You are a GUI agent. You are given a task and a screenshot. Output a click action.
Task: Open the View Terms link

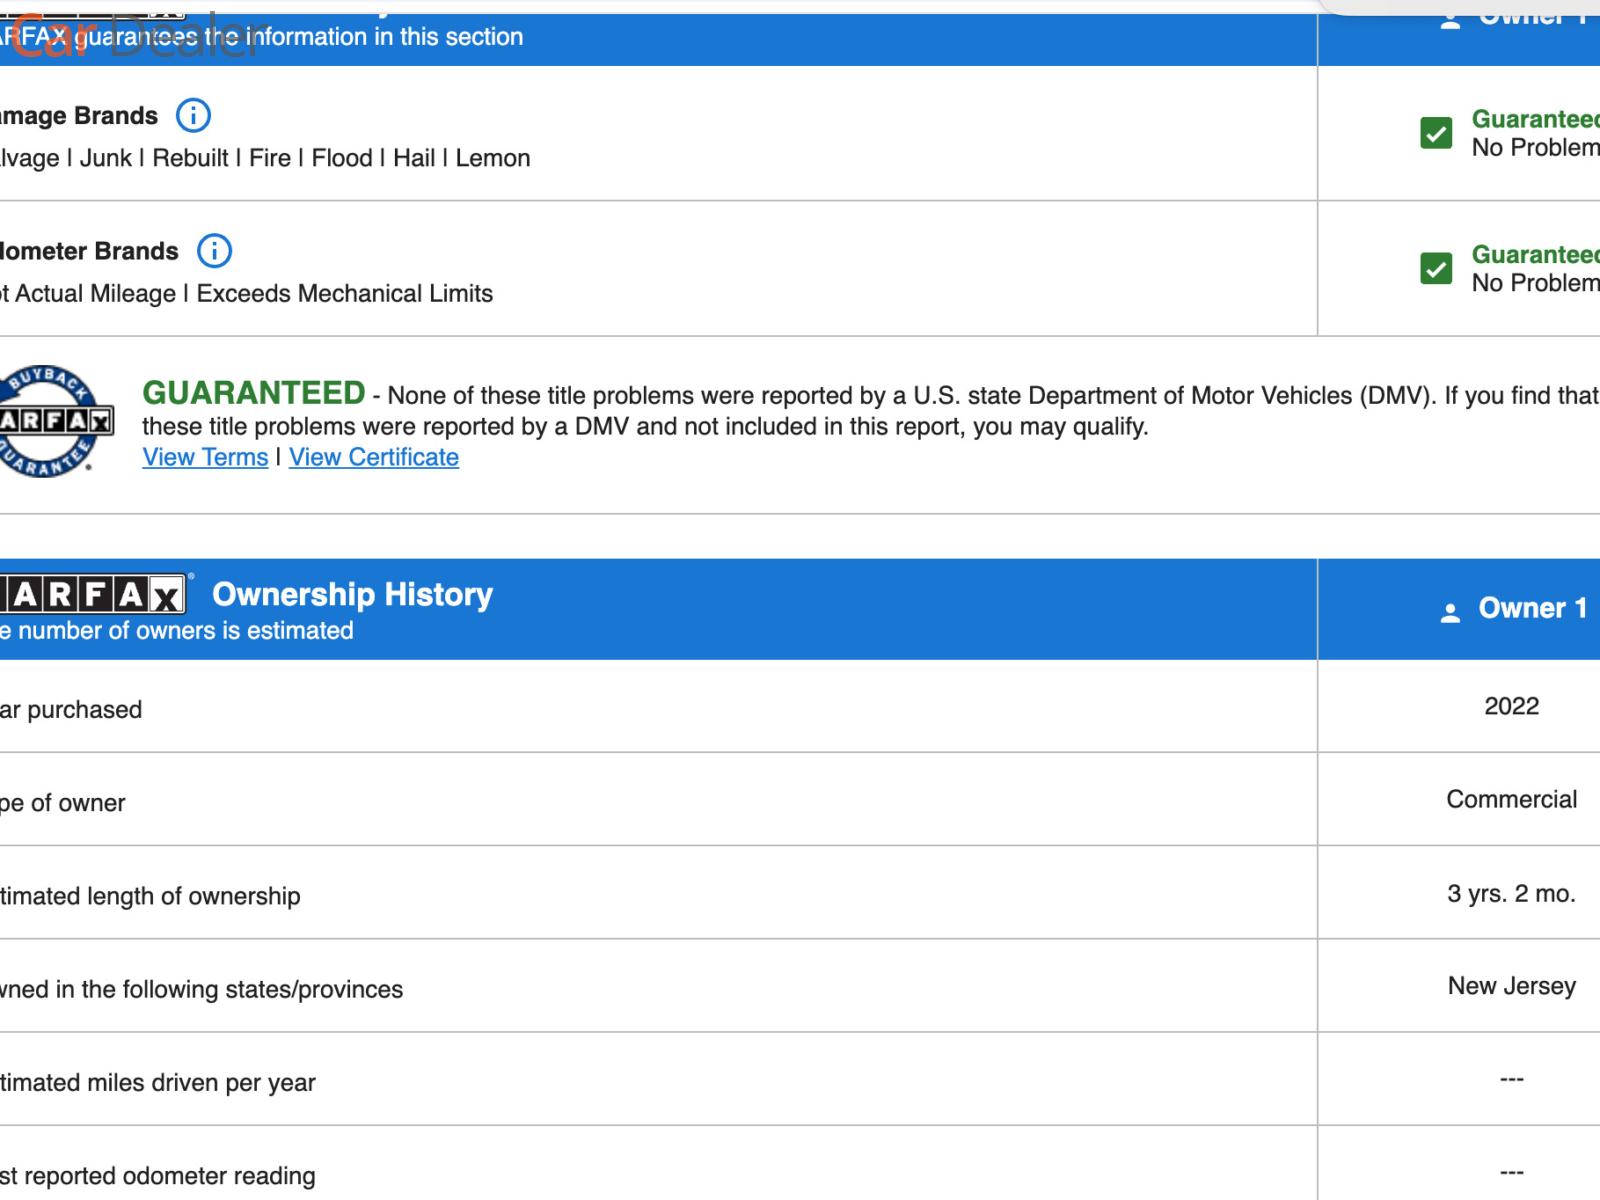(x=205, y=457)
